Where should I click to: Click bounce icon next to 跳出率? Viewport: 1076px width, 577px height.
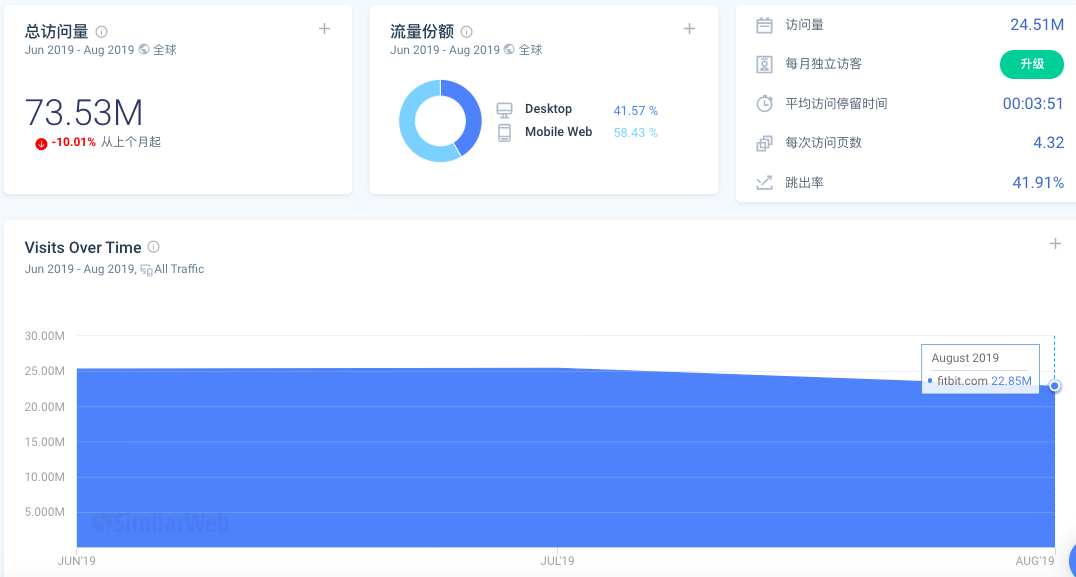[x=764, y=182]
